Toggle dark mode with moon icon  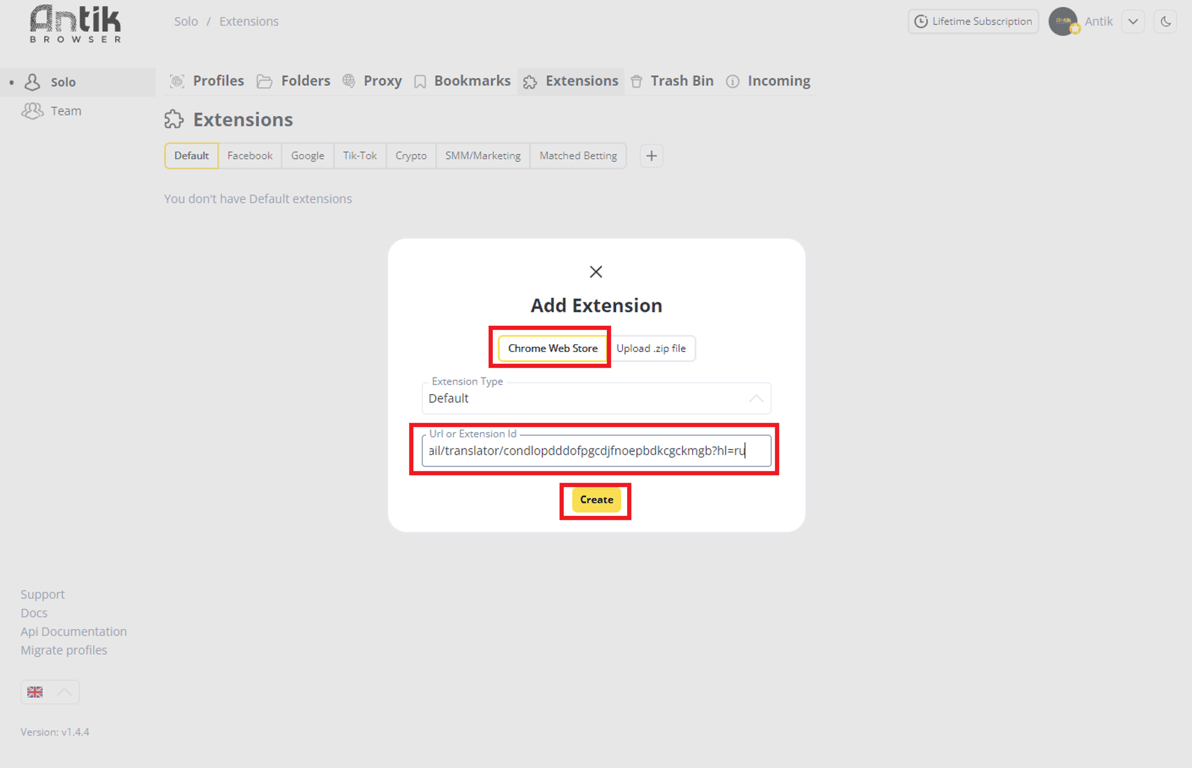(1165, 21)
